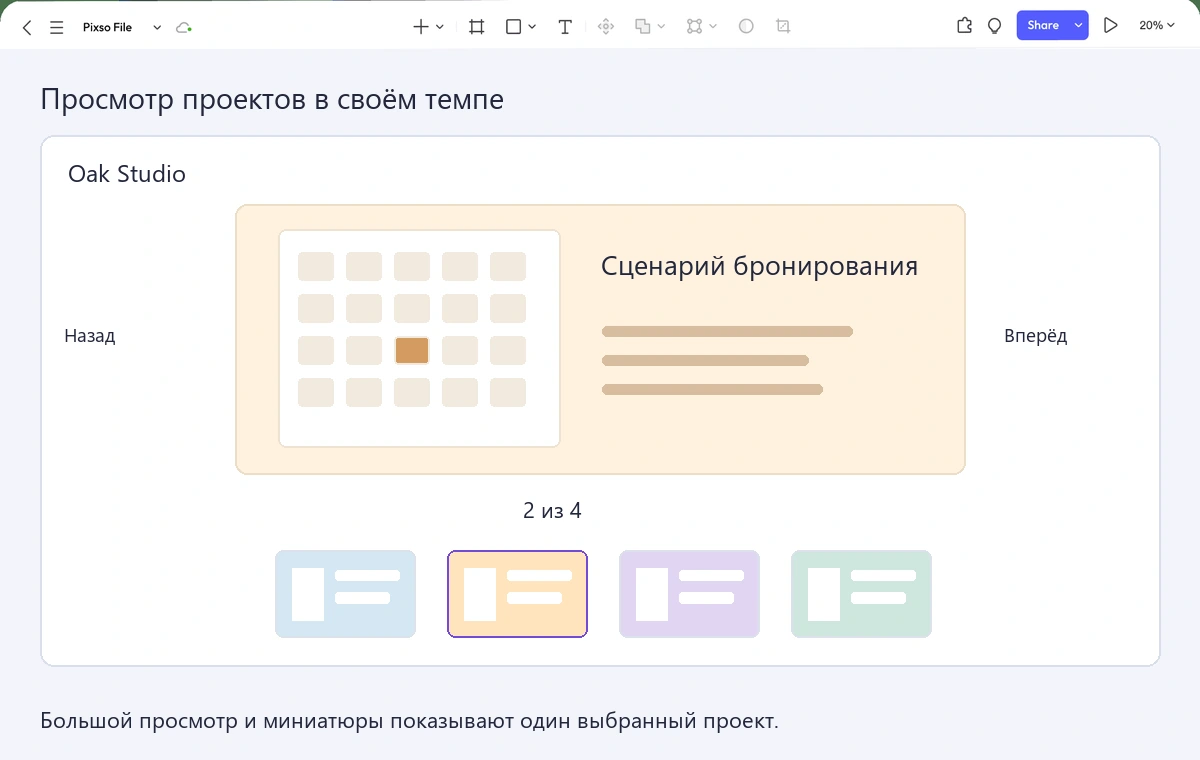Go back using the left arrow icon
Image resolution: width=1200 pixels, height=760 pixels.
coord(27,27)
